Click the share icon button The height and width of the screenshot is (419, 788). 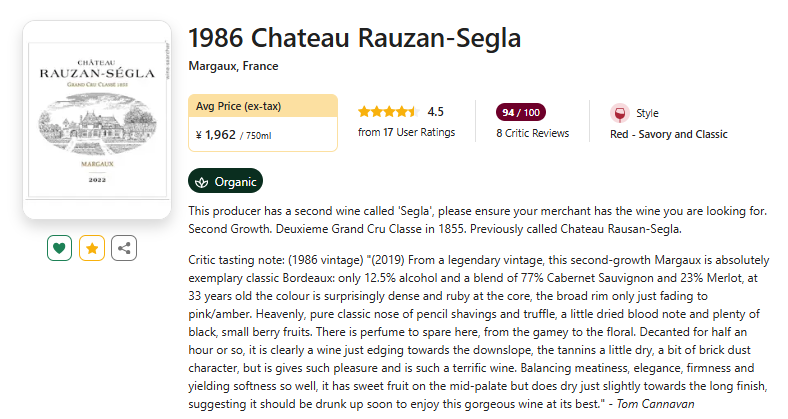124,248
